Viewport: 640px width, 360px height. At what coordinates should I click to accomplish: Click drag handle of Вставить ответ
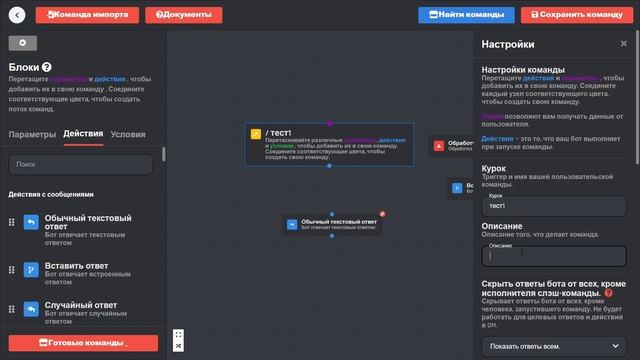12,270
